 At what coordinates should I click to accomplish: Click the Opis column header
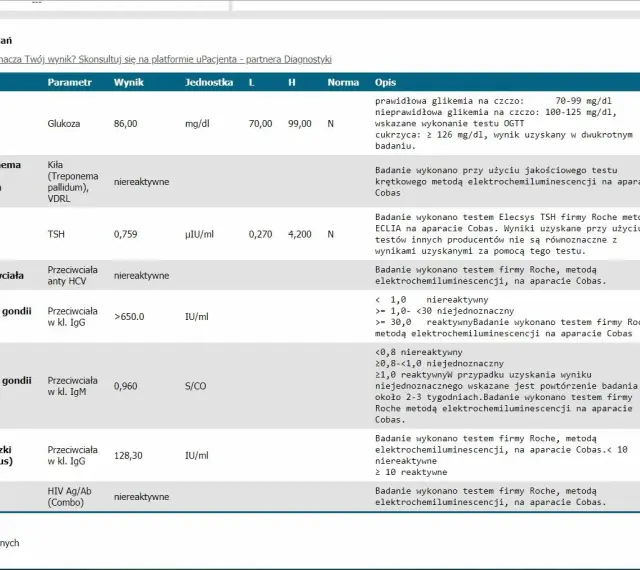(x=385, y=82)
